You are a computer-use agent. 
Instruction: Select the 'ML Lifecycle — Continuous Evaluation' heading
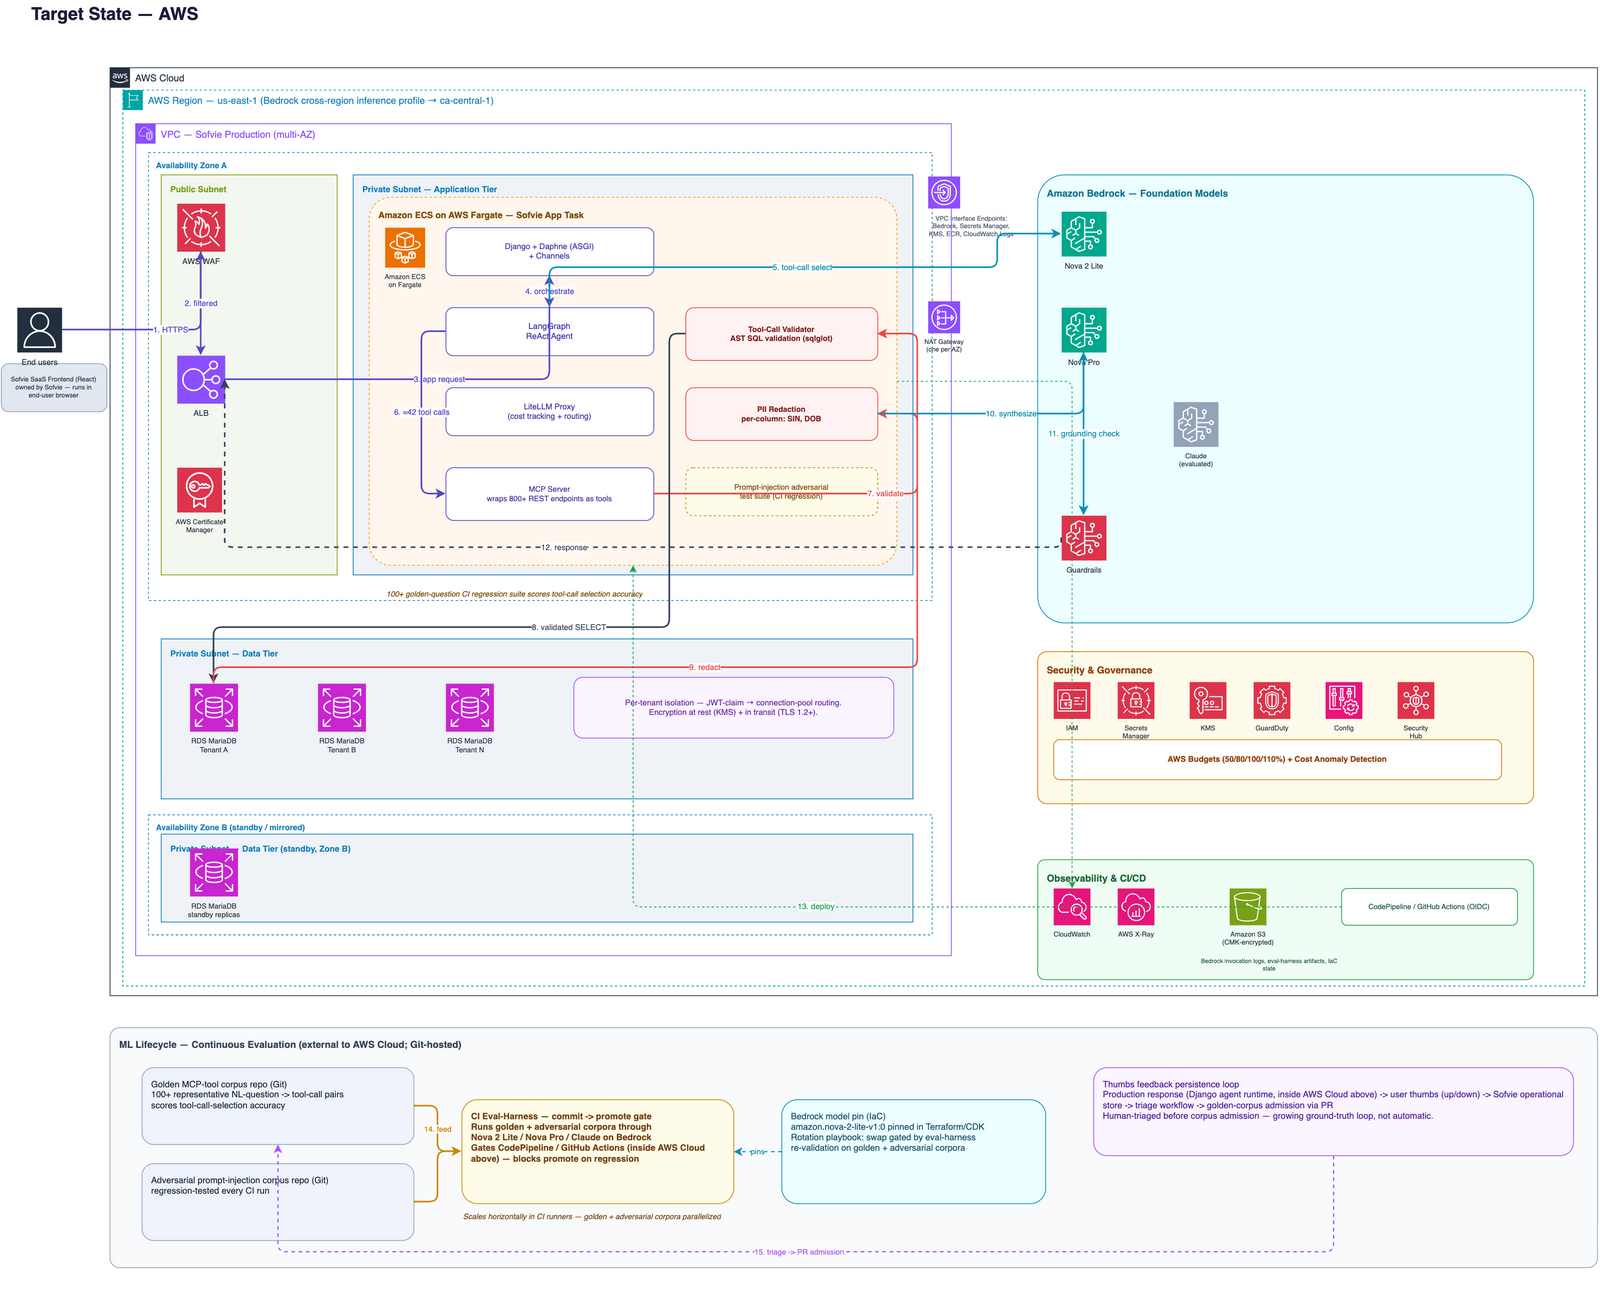pos(290,1044)
